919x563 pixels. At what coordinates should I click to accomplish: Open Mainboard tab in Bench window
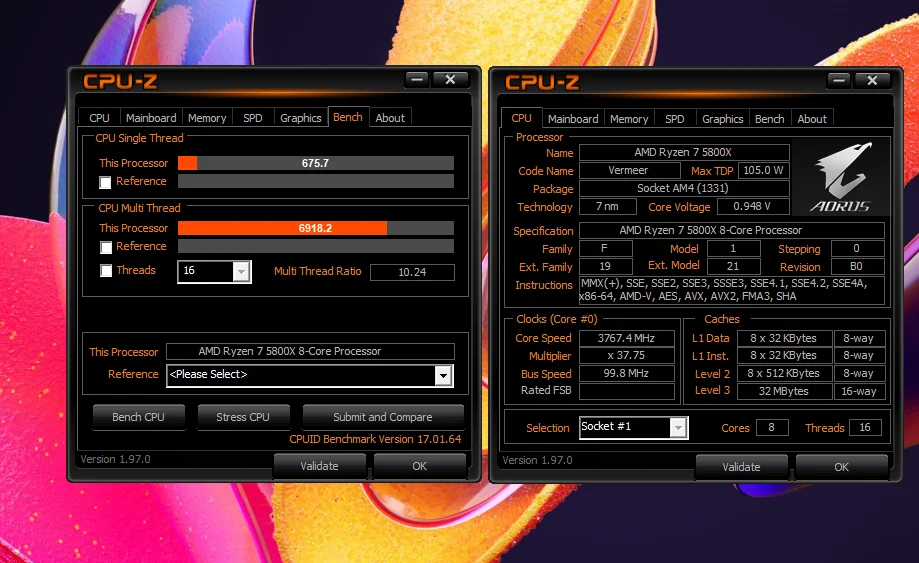click(151, 118)
